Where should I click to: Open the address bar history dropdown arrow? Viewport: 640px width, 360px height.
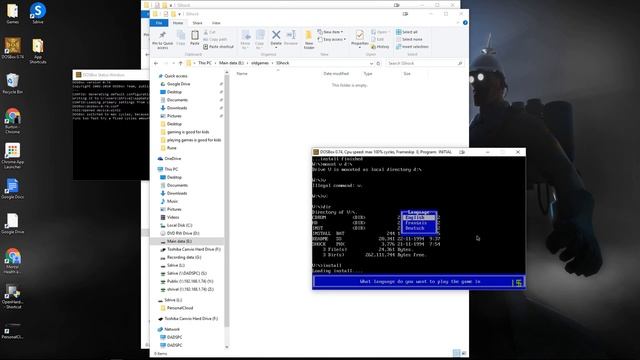pos(371,63)
